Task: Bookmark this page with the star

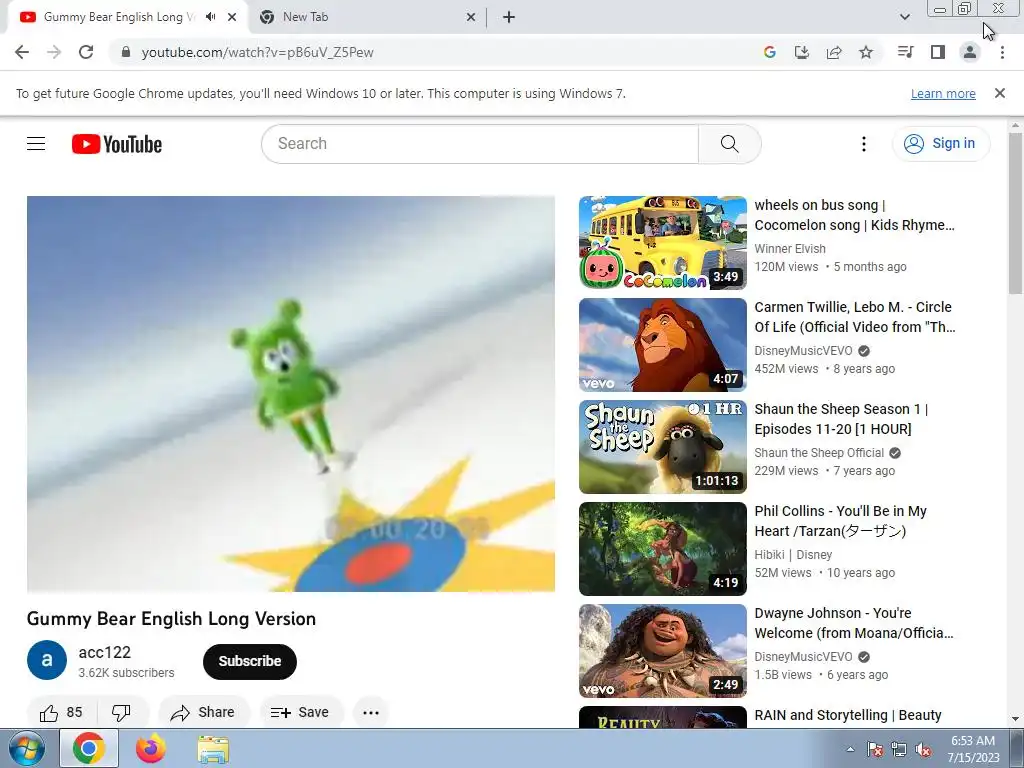Action: [x=866, y=52]
